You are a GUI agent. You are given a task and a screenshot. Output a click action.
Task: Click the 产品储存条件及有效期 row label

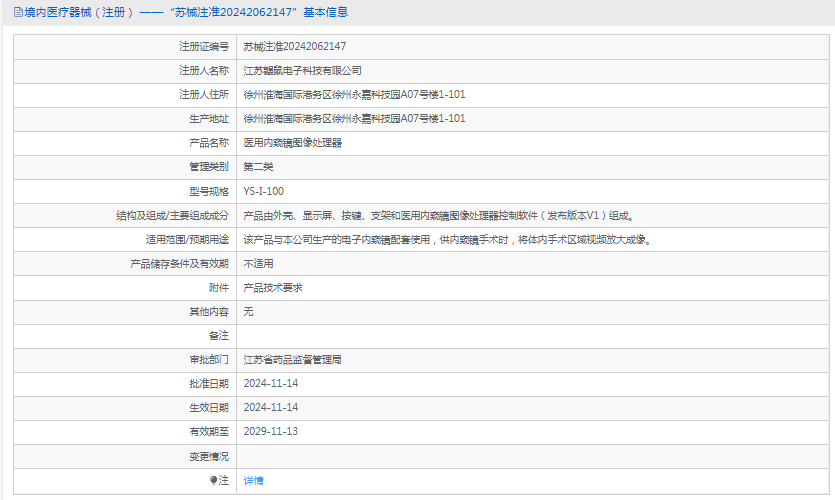[x=179, y=264]
